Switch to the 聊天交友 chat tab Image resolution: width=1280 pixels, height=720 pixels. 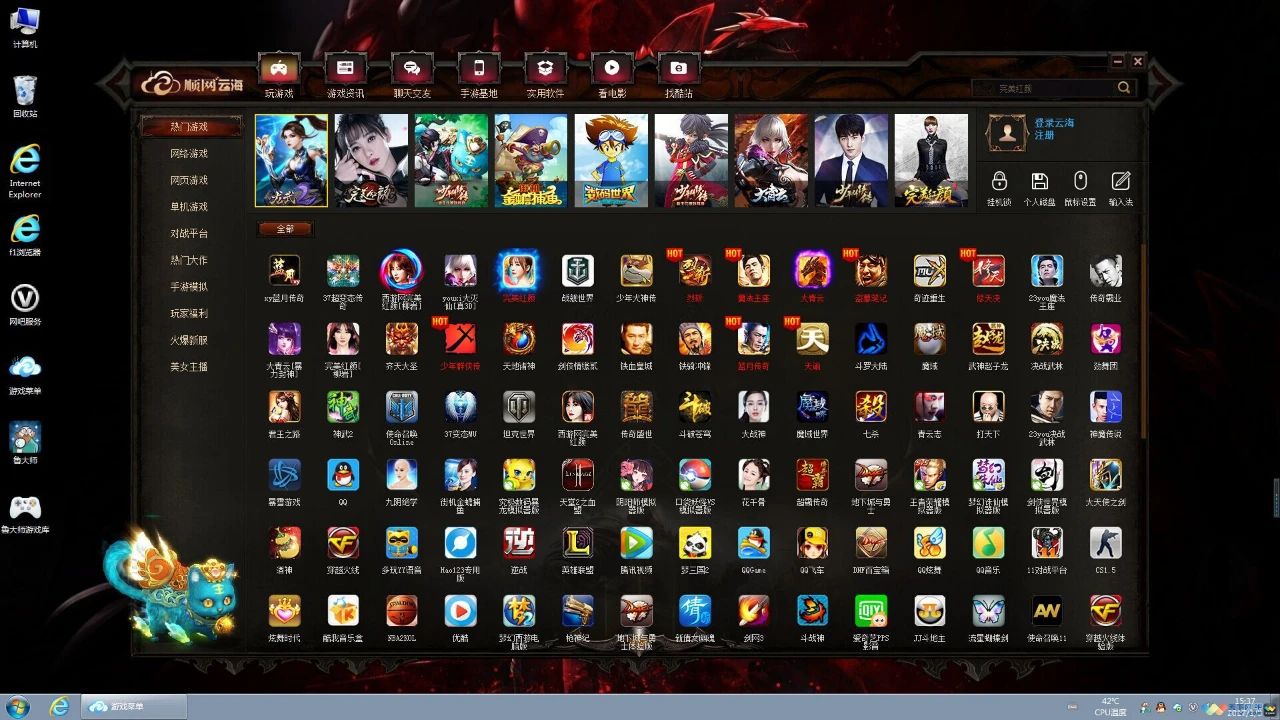pyautogui.click(x=412, y=76)
